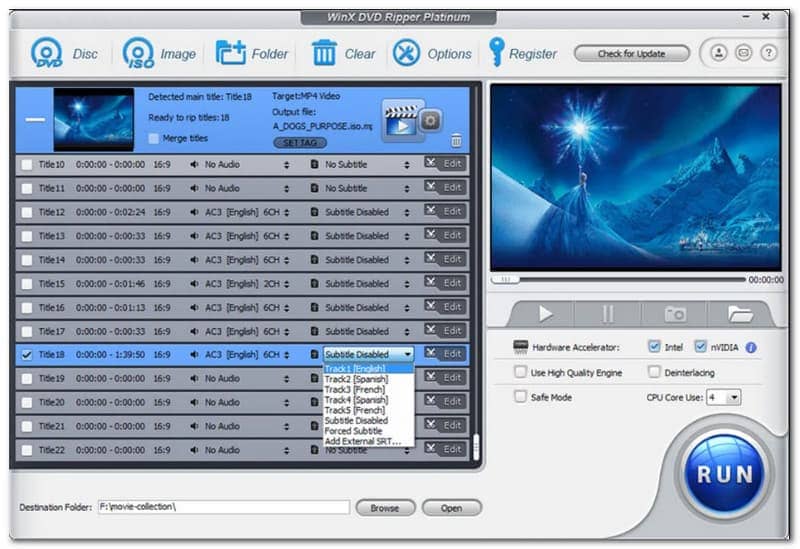Edit Title18 with scissors Edit button
Viewport: 800px width, 549px height.
coord(445,354)
